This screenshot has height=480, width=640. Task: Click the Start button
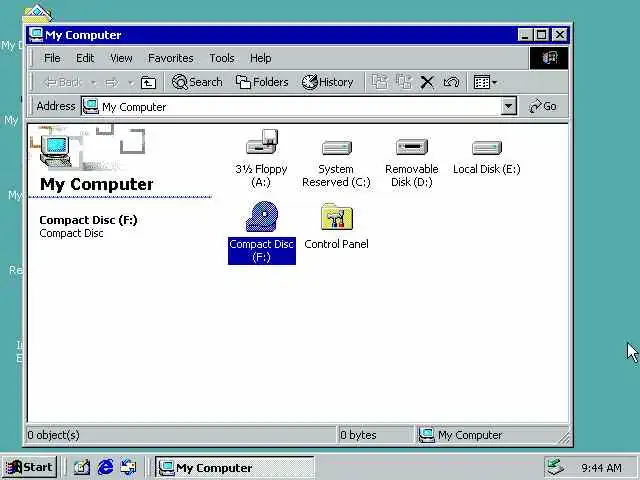coord(29,467)
